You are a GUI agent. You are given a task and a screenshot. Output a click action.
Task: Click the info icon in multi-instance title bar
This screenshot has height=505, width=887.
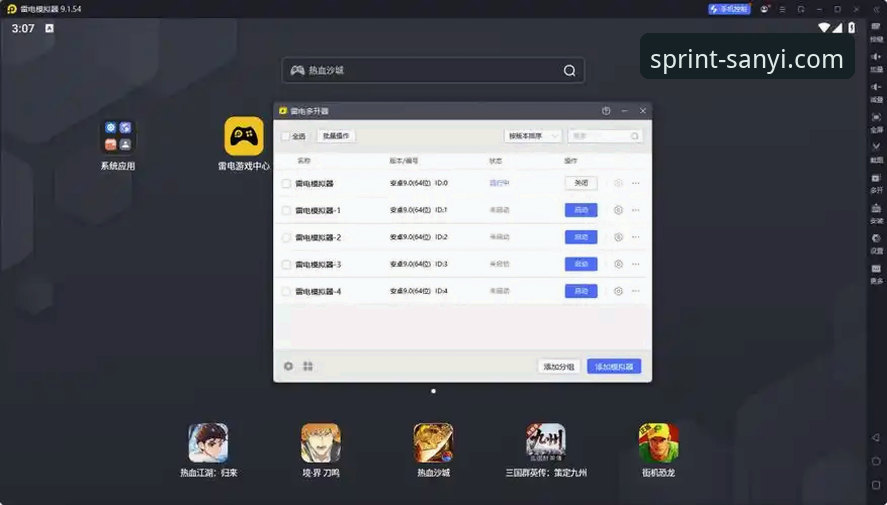pos(606,111)
